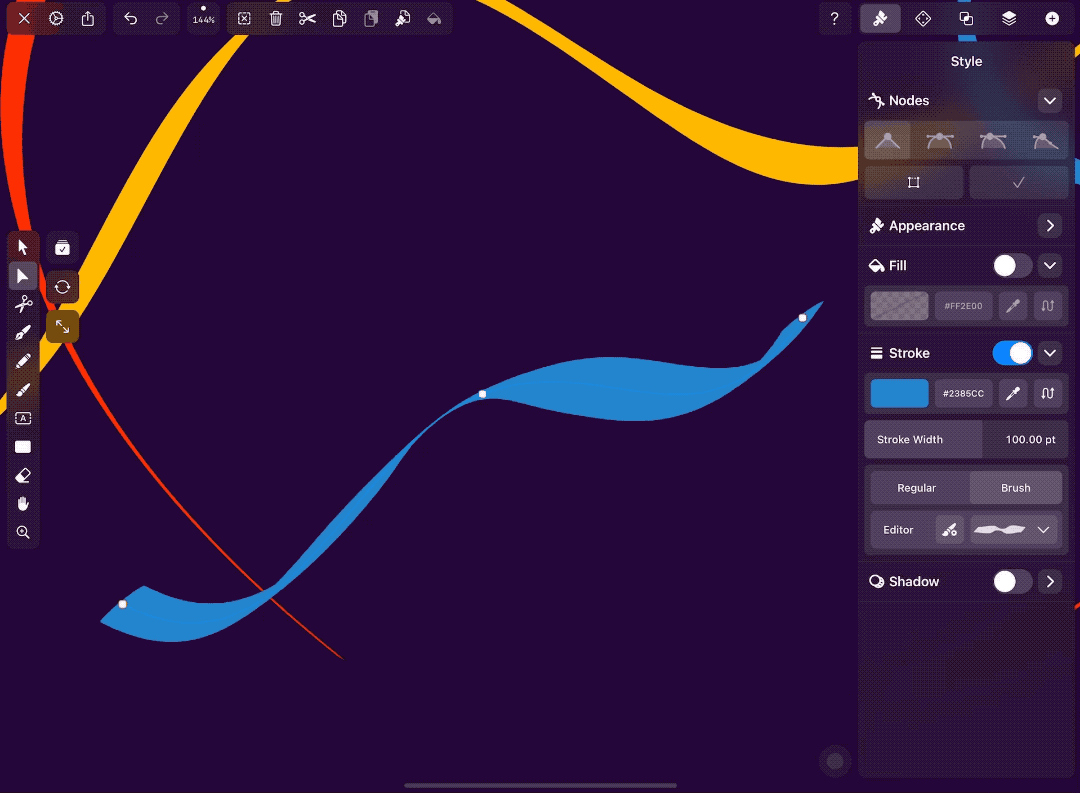1080x793 pixels.
Task: Tap the blue stroke color swatch
Action: coord(898,393)
